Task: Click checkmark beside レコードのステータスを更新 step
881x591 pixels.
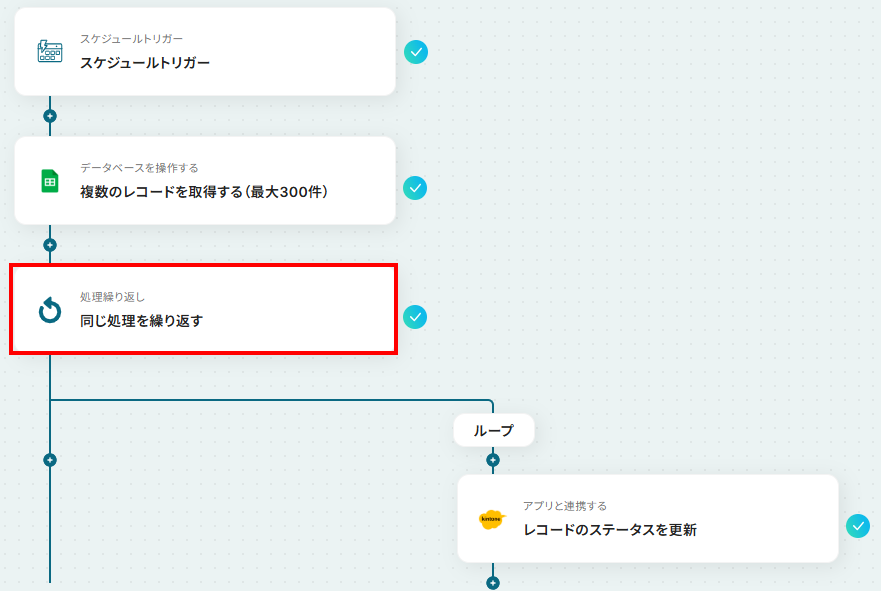Action: click(858, 526)
